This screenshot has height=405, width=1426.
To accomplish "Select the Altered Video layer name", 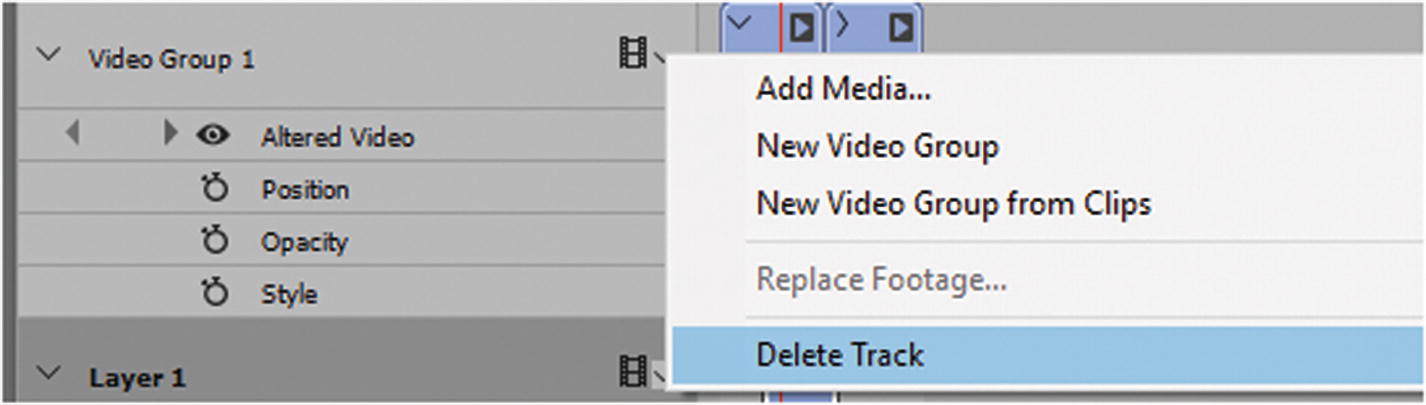I will click(337, 137).
